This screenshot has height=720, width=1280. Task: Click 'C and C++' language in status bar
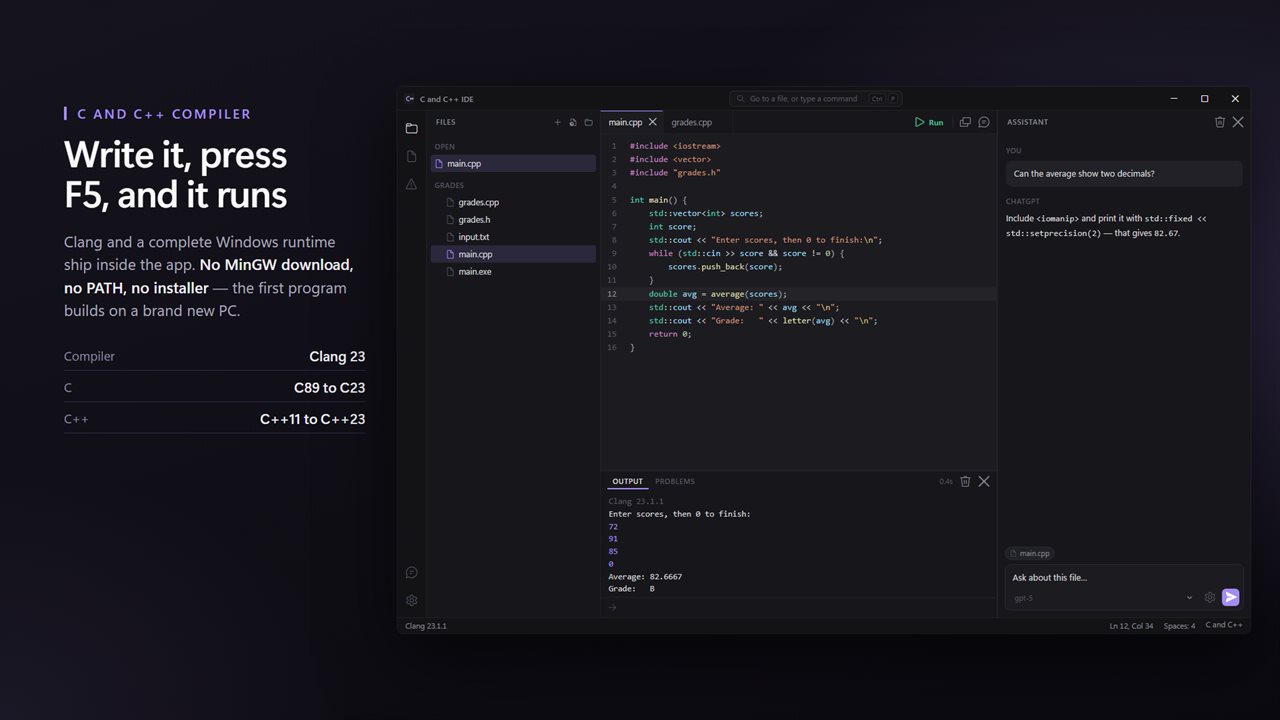(1224, 626)
